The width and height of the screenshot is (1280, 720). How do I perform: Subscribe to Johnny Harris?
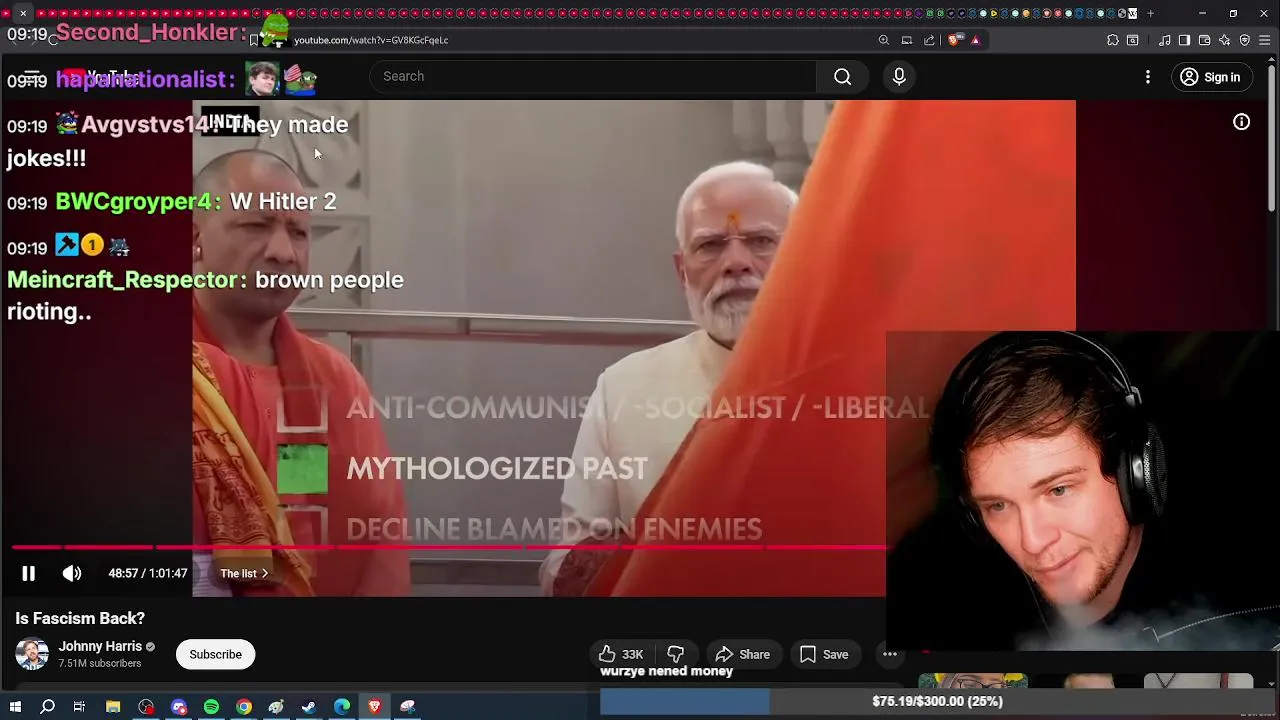pos(216,654)
